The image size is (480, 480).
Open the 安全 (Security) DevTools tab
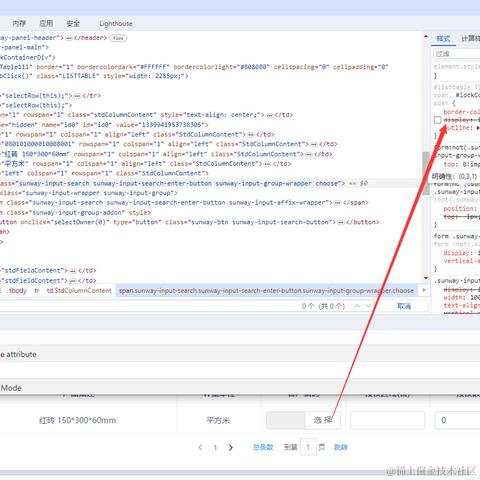(x=73, y=24)
